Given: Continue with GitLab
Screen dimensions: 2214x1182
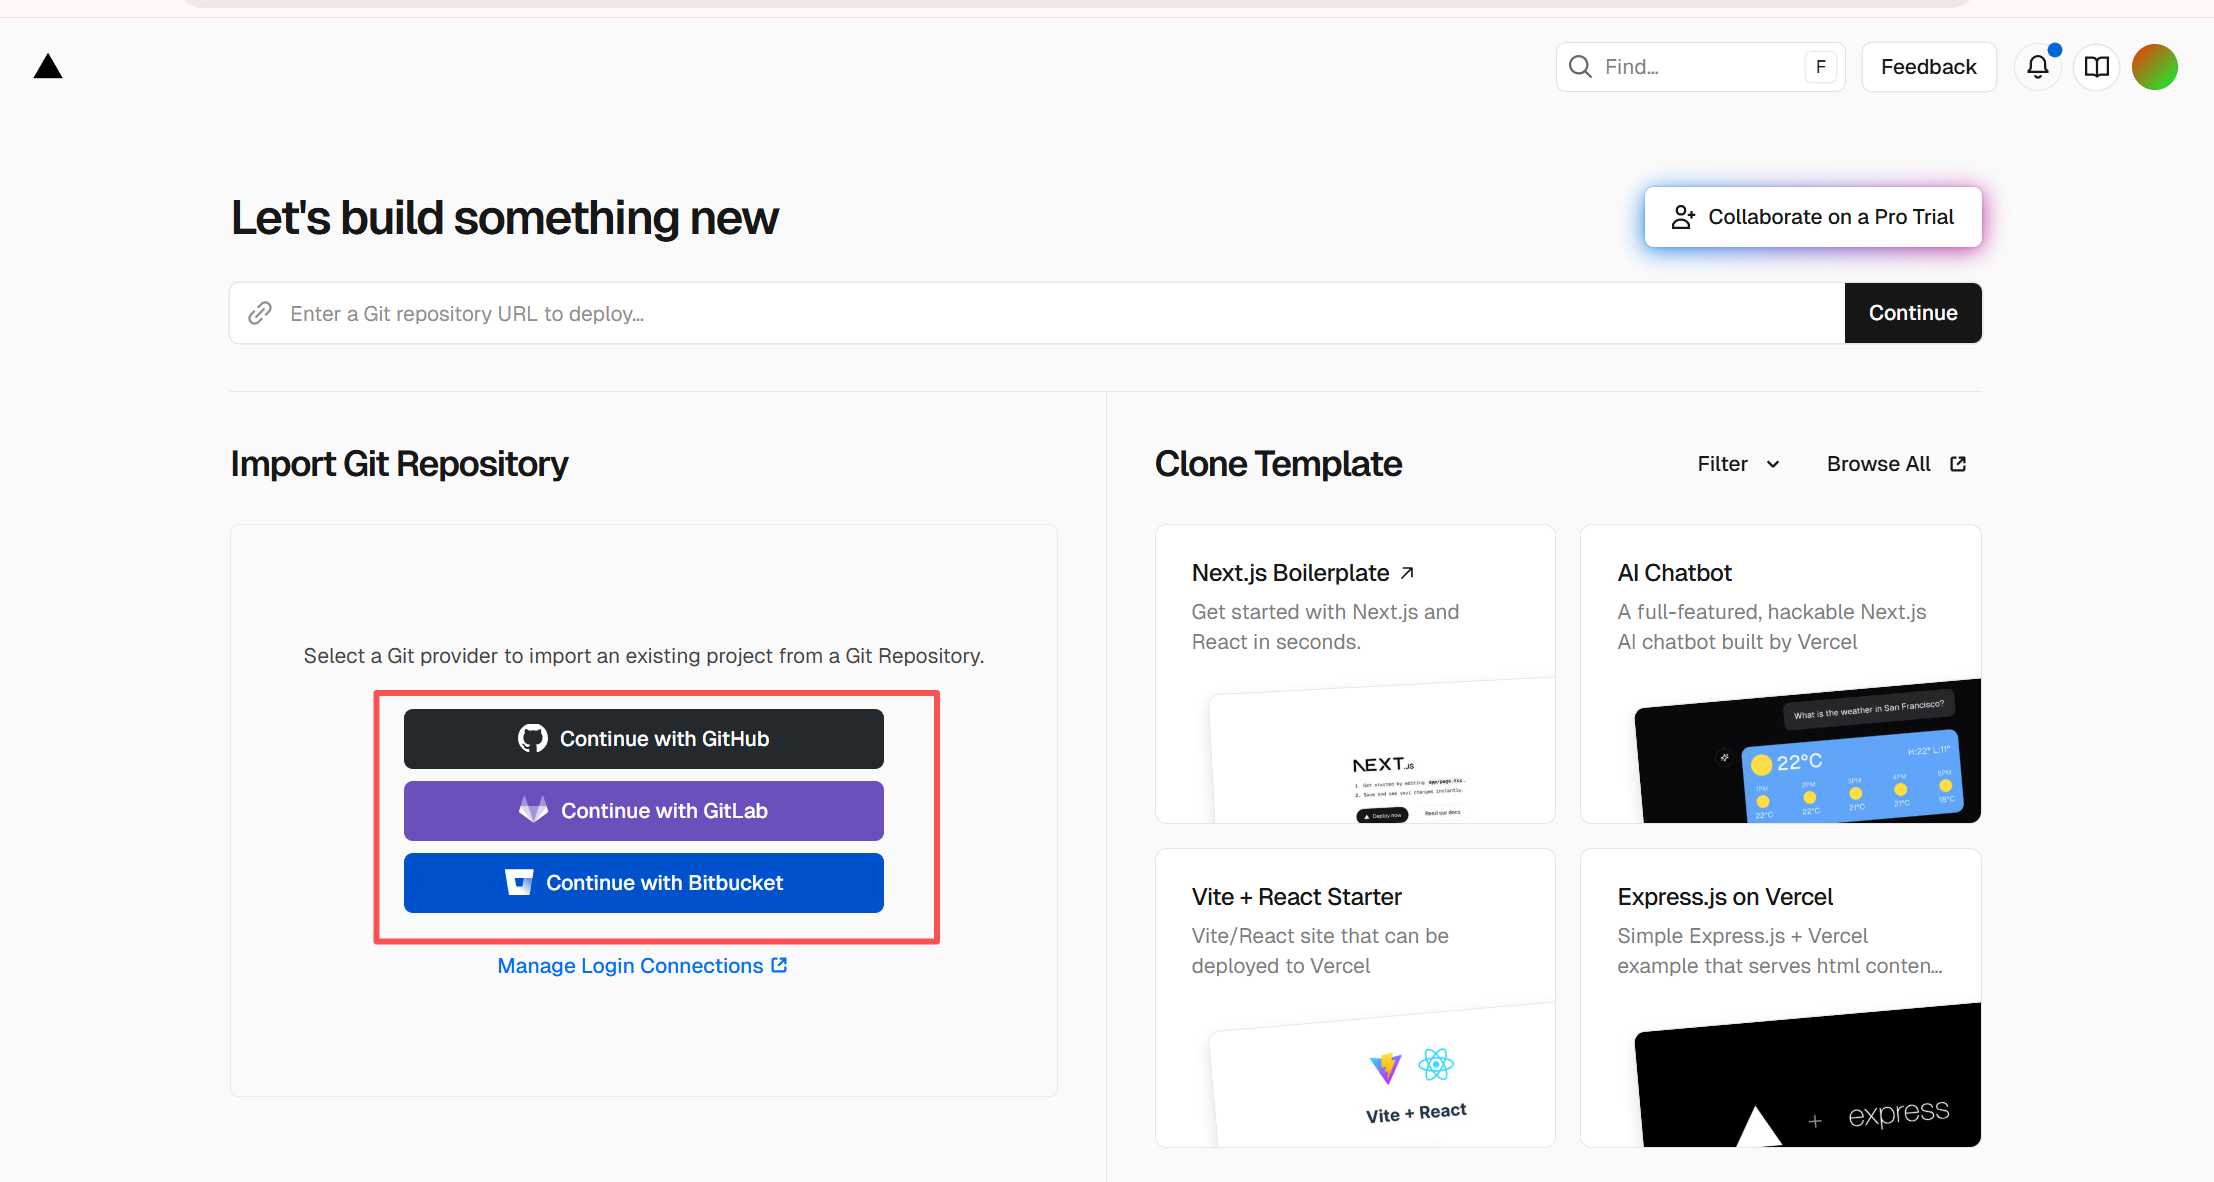Looking at the screenshot, I should tap(643, 811).
